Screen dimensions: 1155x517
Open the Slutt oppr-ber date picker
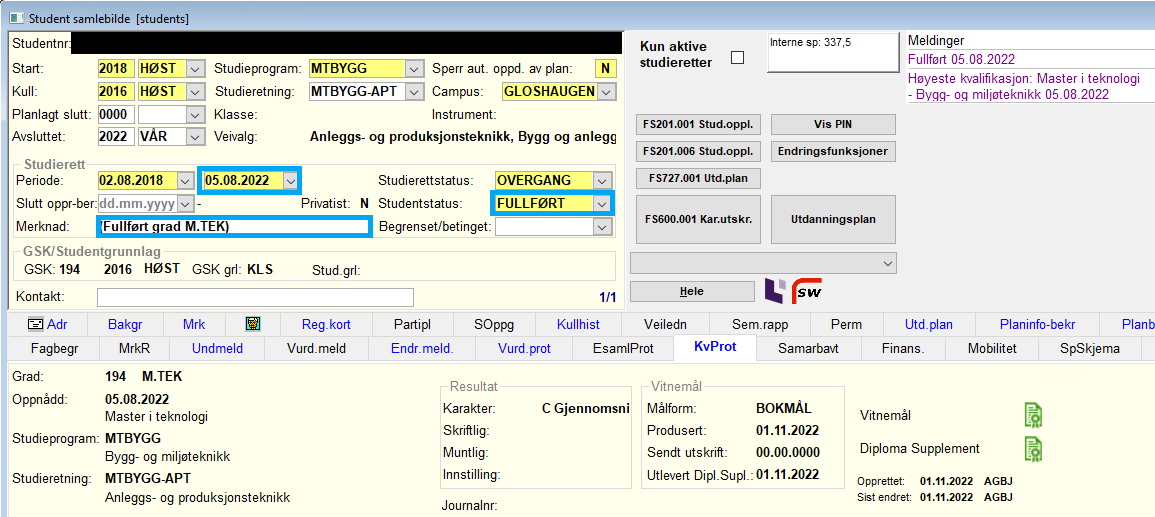coord(186,203)
